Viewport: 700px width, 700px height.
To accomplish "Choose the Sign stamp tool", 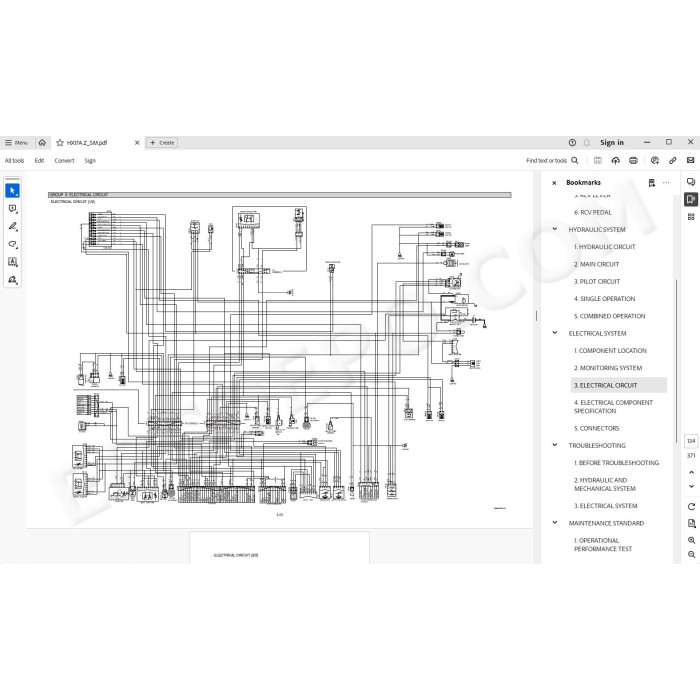I will [x=12, y=280].
